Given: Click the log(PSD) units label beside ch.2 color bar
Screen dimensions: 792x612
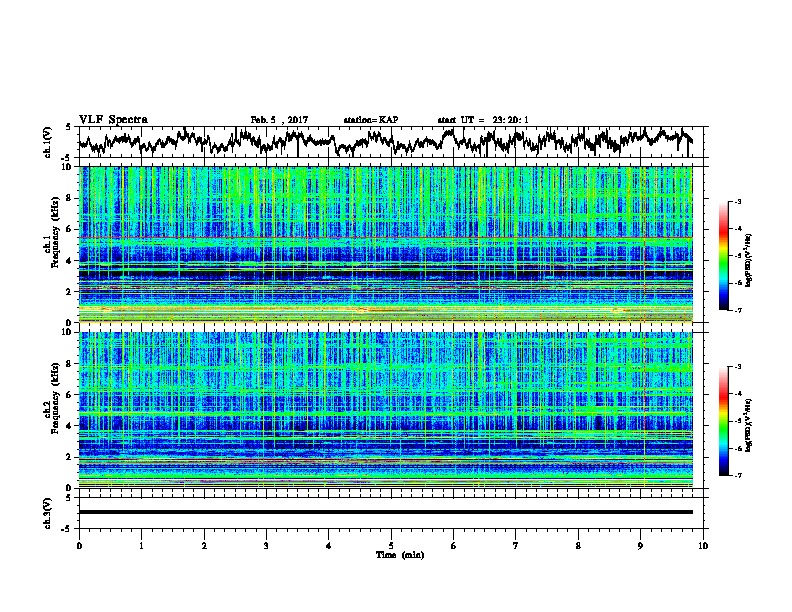Looking at the screenshot, I should click(749, 426).
